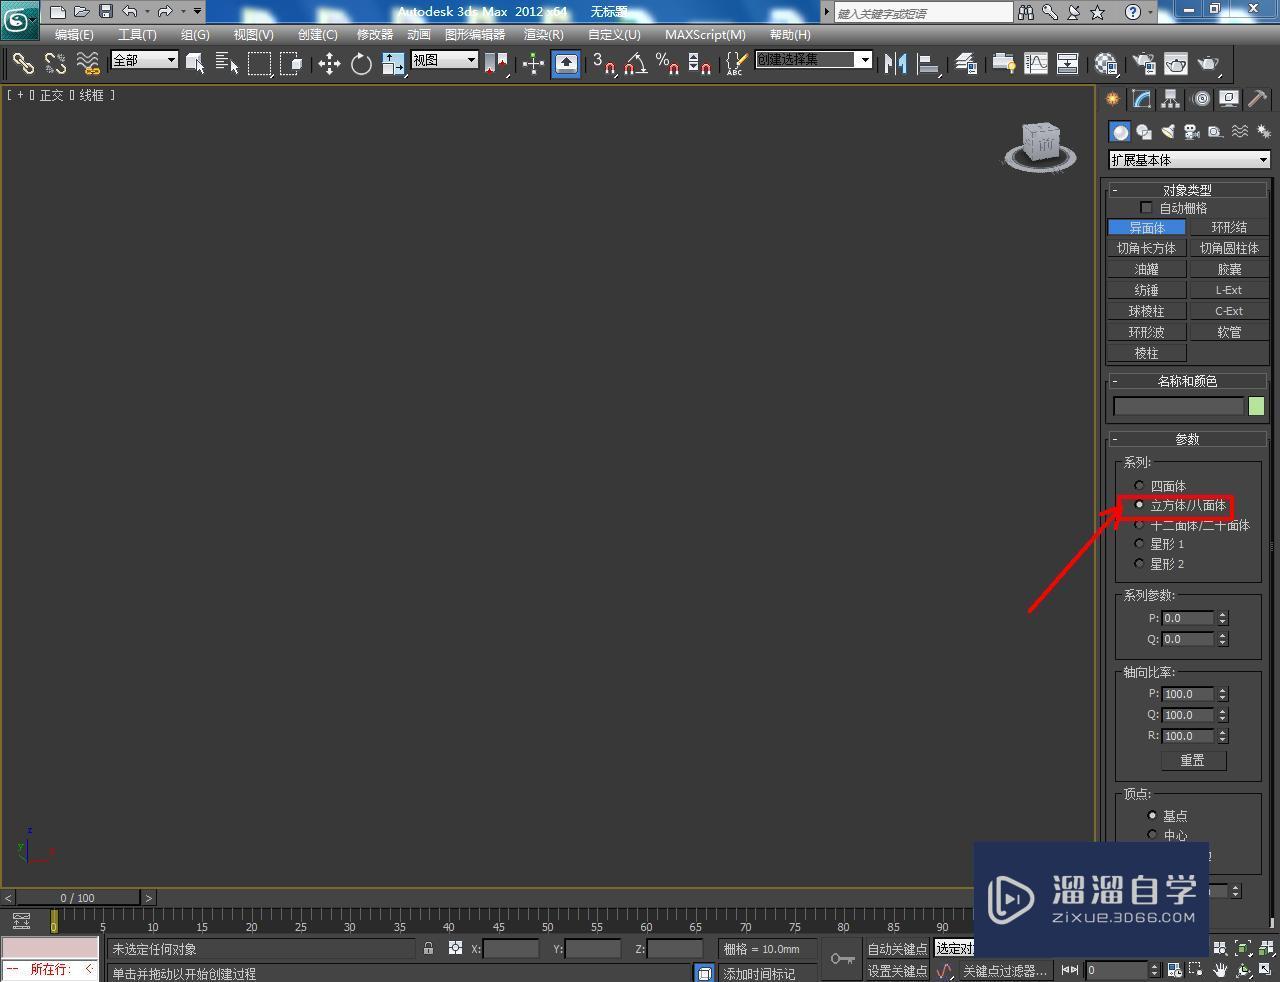
Task: Select the 基点 vertex radio button
Action: click(1152, 816)
